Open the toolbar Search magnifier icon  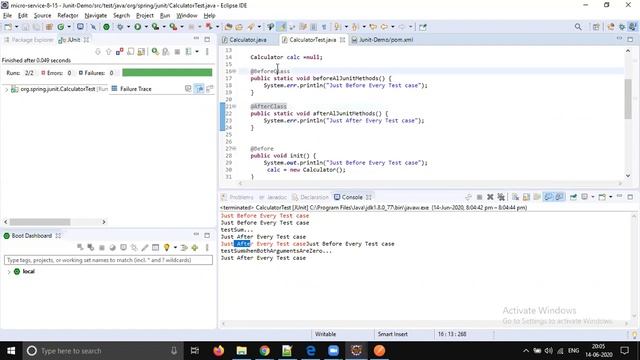coord(578,27)
